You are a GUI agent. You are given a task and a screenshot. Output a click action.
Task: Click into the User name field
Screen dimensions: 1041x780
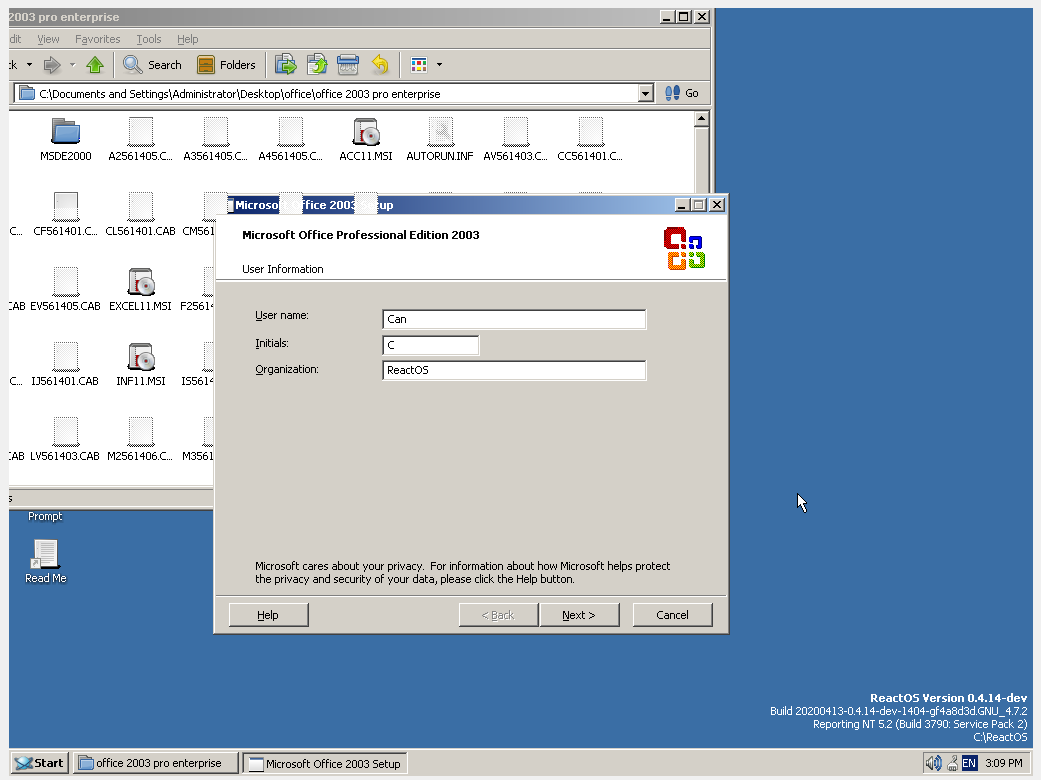tap(514, 319)
